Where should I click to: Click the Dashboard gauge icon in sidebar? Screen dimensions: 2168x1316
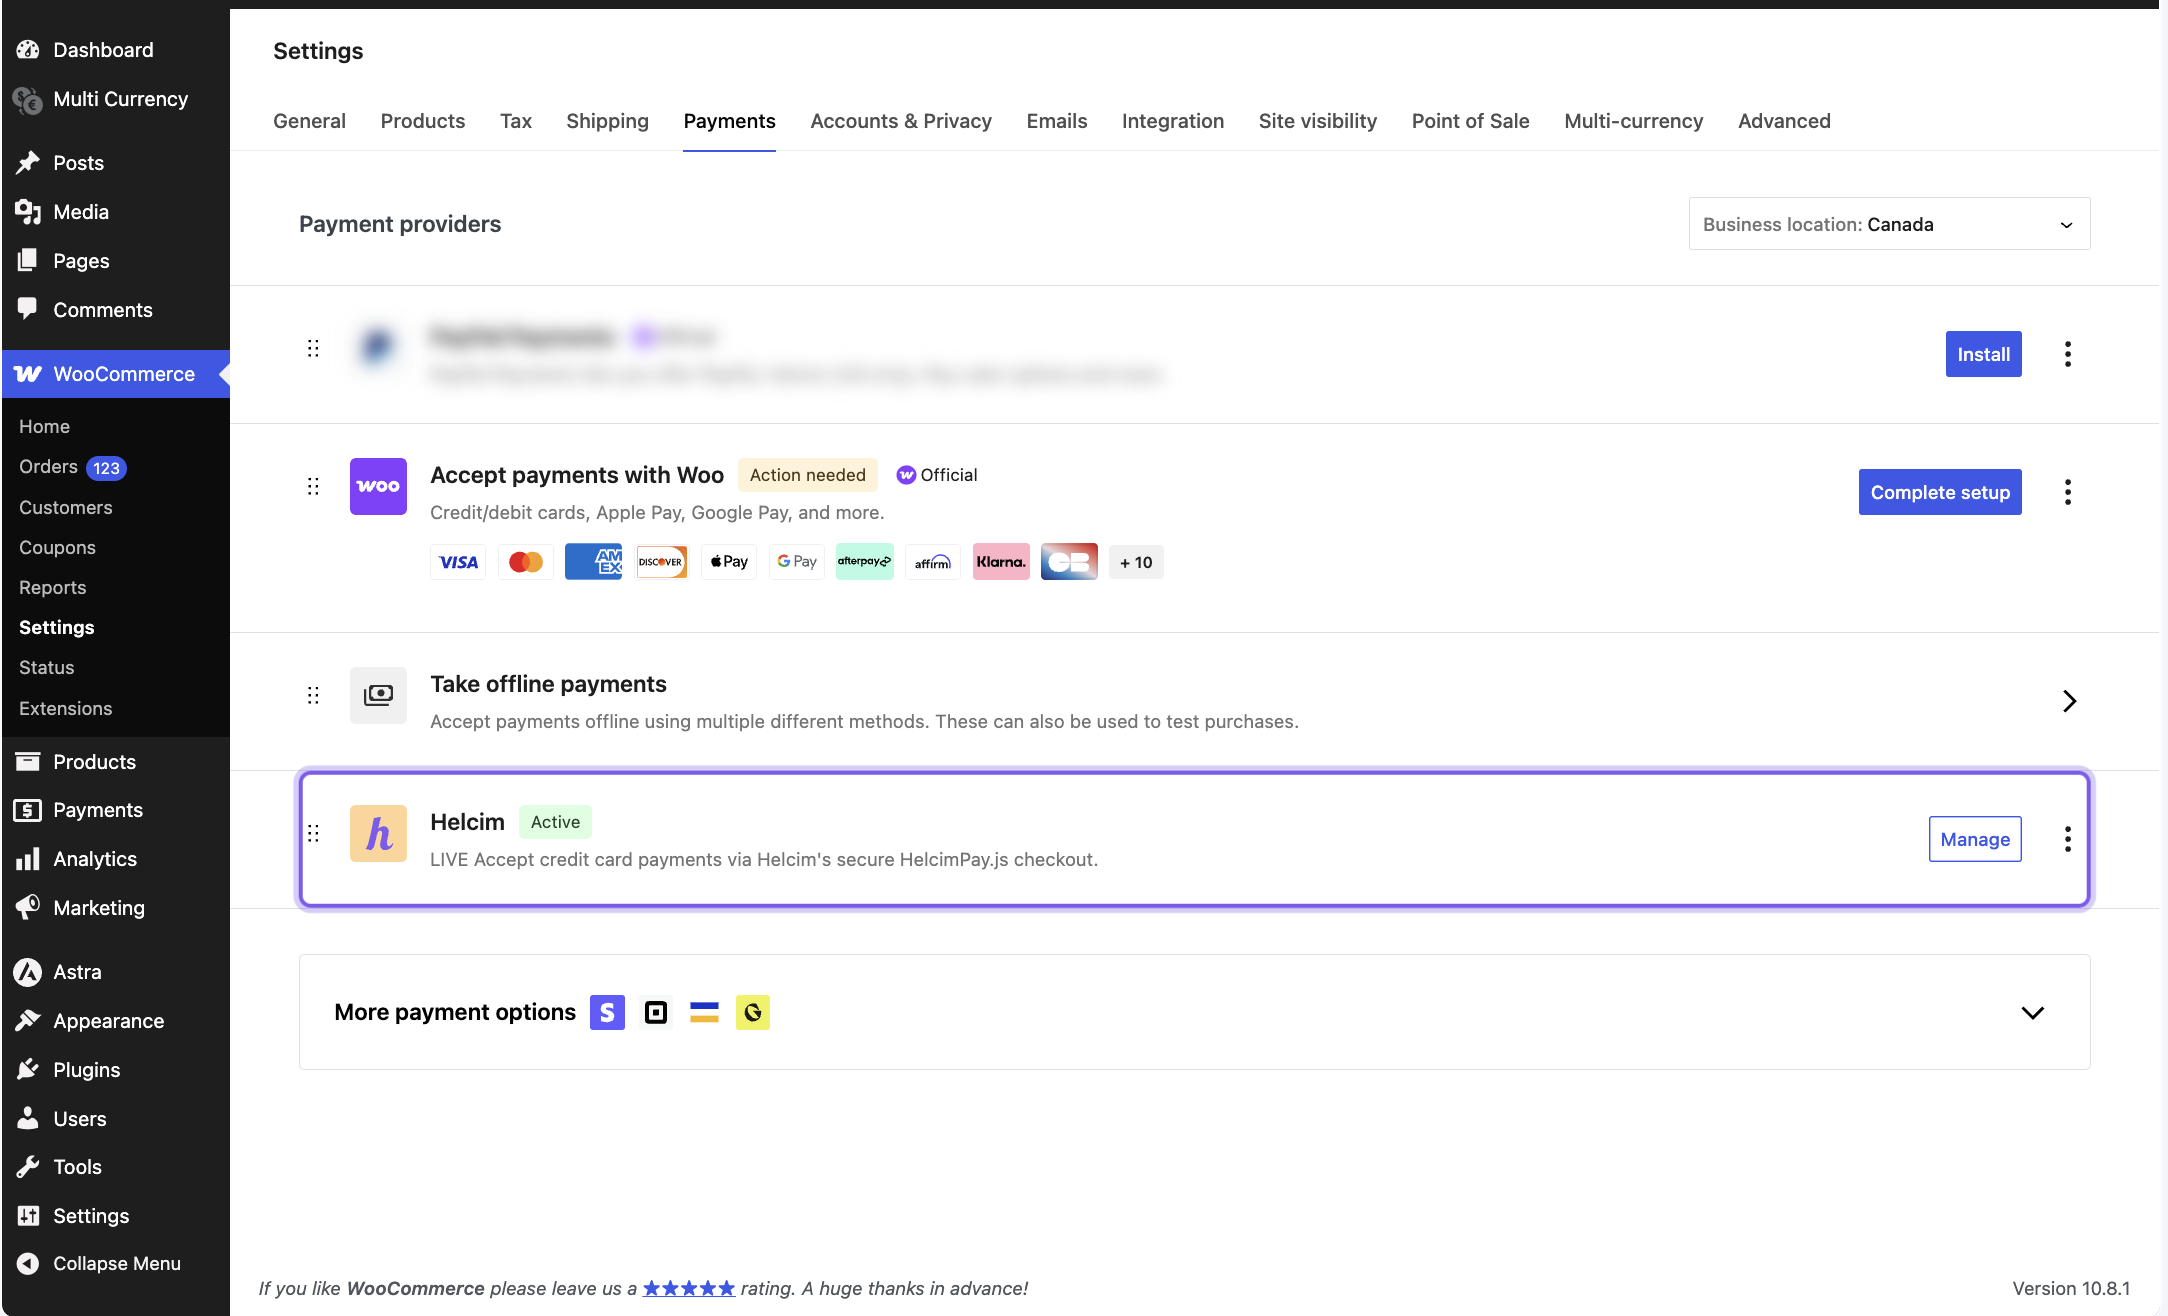click(28, 50)
